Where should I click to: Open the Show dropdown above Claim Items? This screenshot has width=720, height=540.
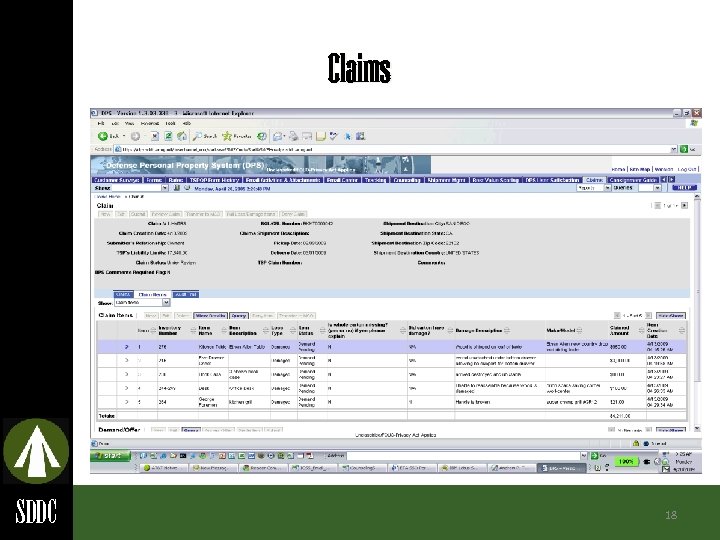[x=166, y=303]
